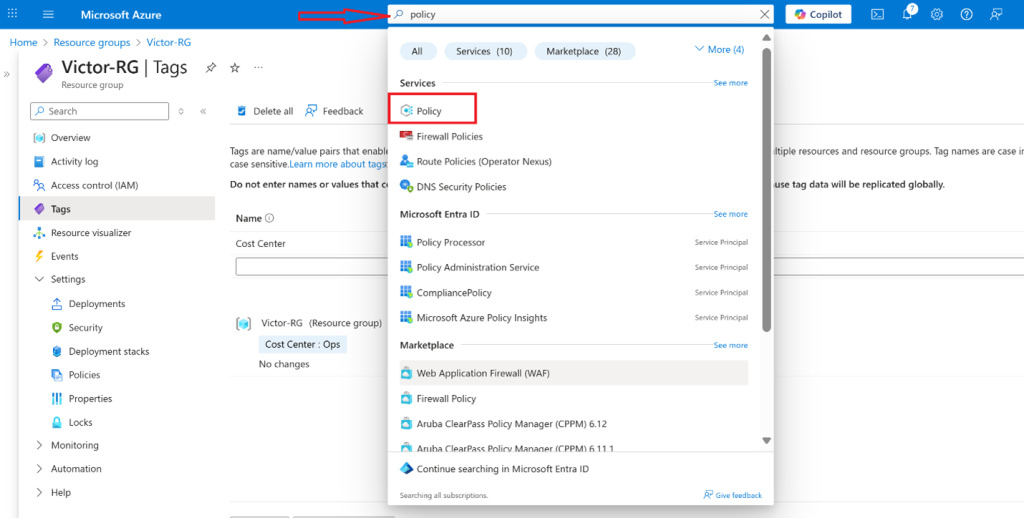Screen dimensions: 1024x518
Task: Clear the search box with X
Action: pos(765,14)
